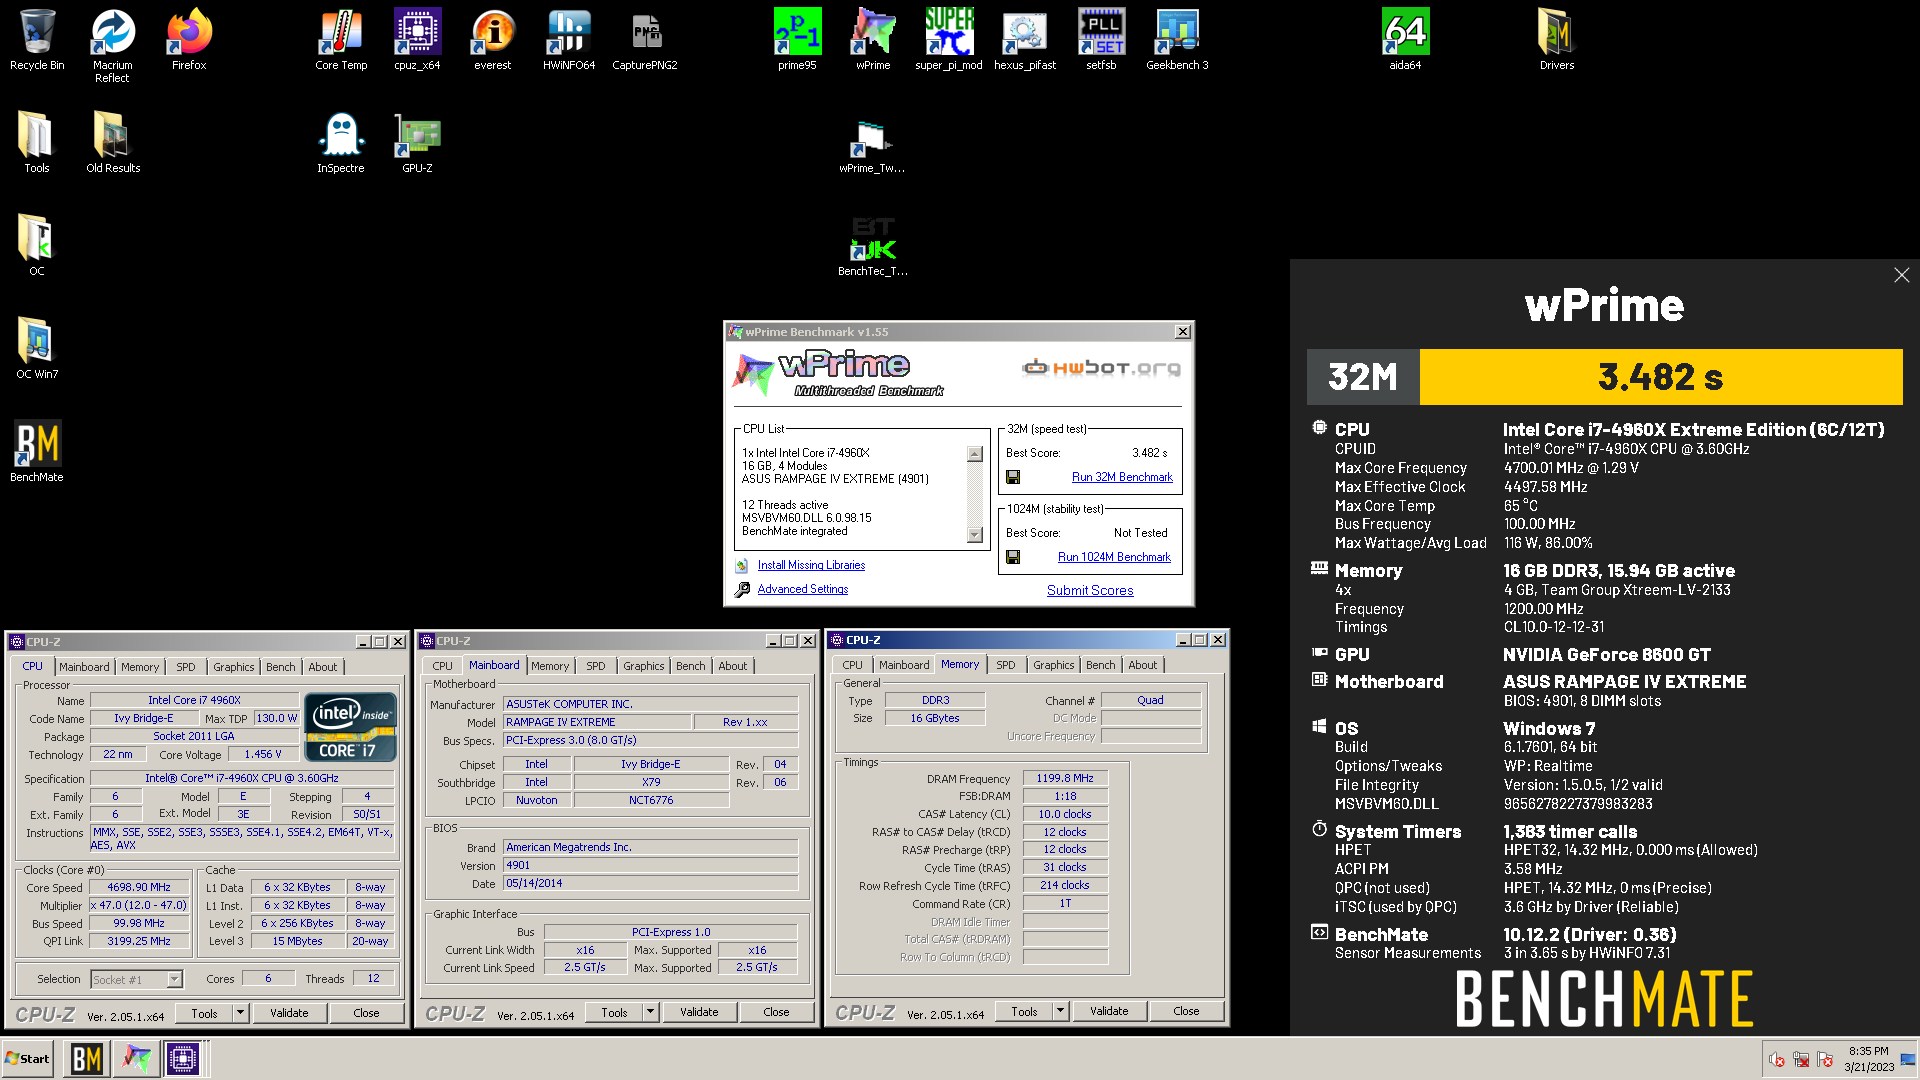This screenshot has width=1920, height=1080.
Task: Click the system tray clock
Action: coord(1868,1058)
